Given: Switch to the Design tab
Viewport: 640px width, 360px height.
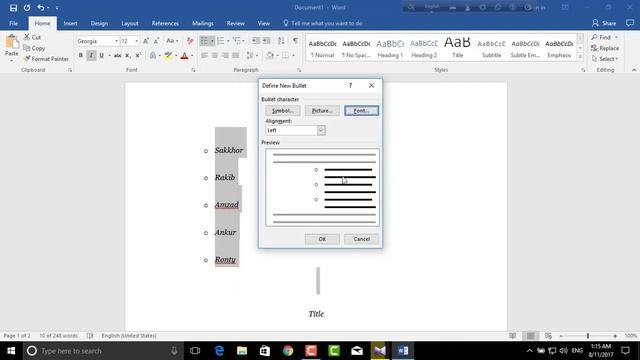Looking at the screenshot, I should (x=99, y=23).
